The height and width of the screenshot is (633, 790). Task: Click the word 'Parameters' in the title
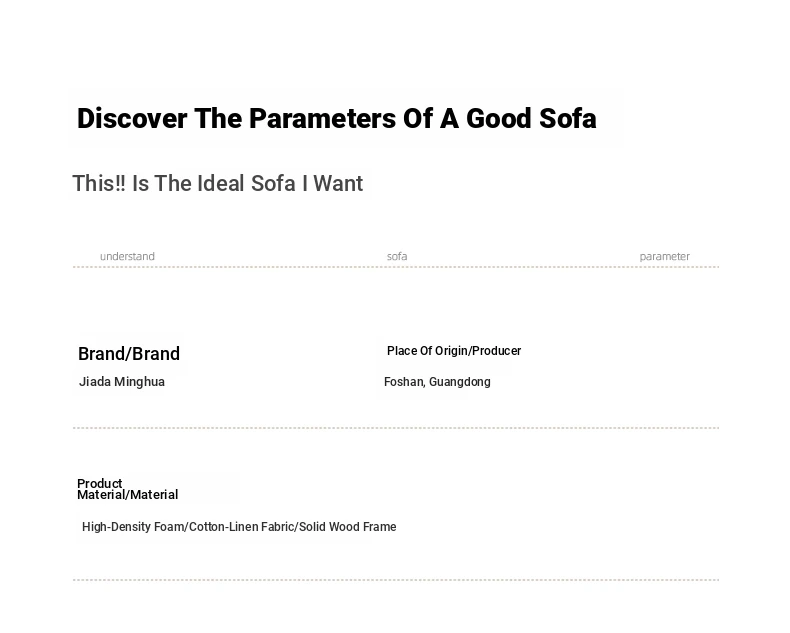click(322, 119)
